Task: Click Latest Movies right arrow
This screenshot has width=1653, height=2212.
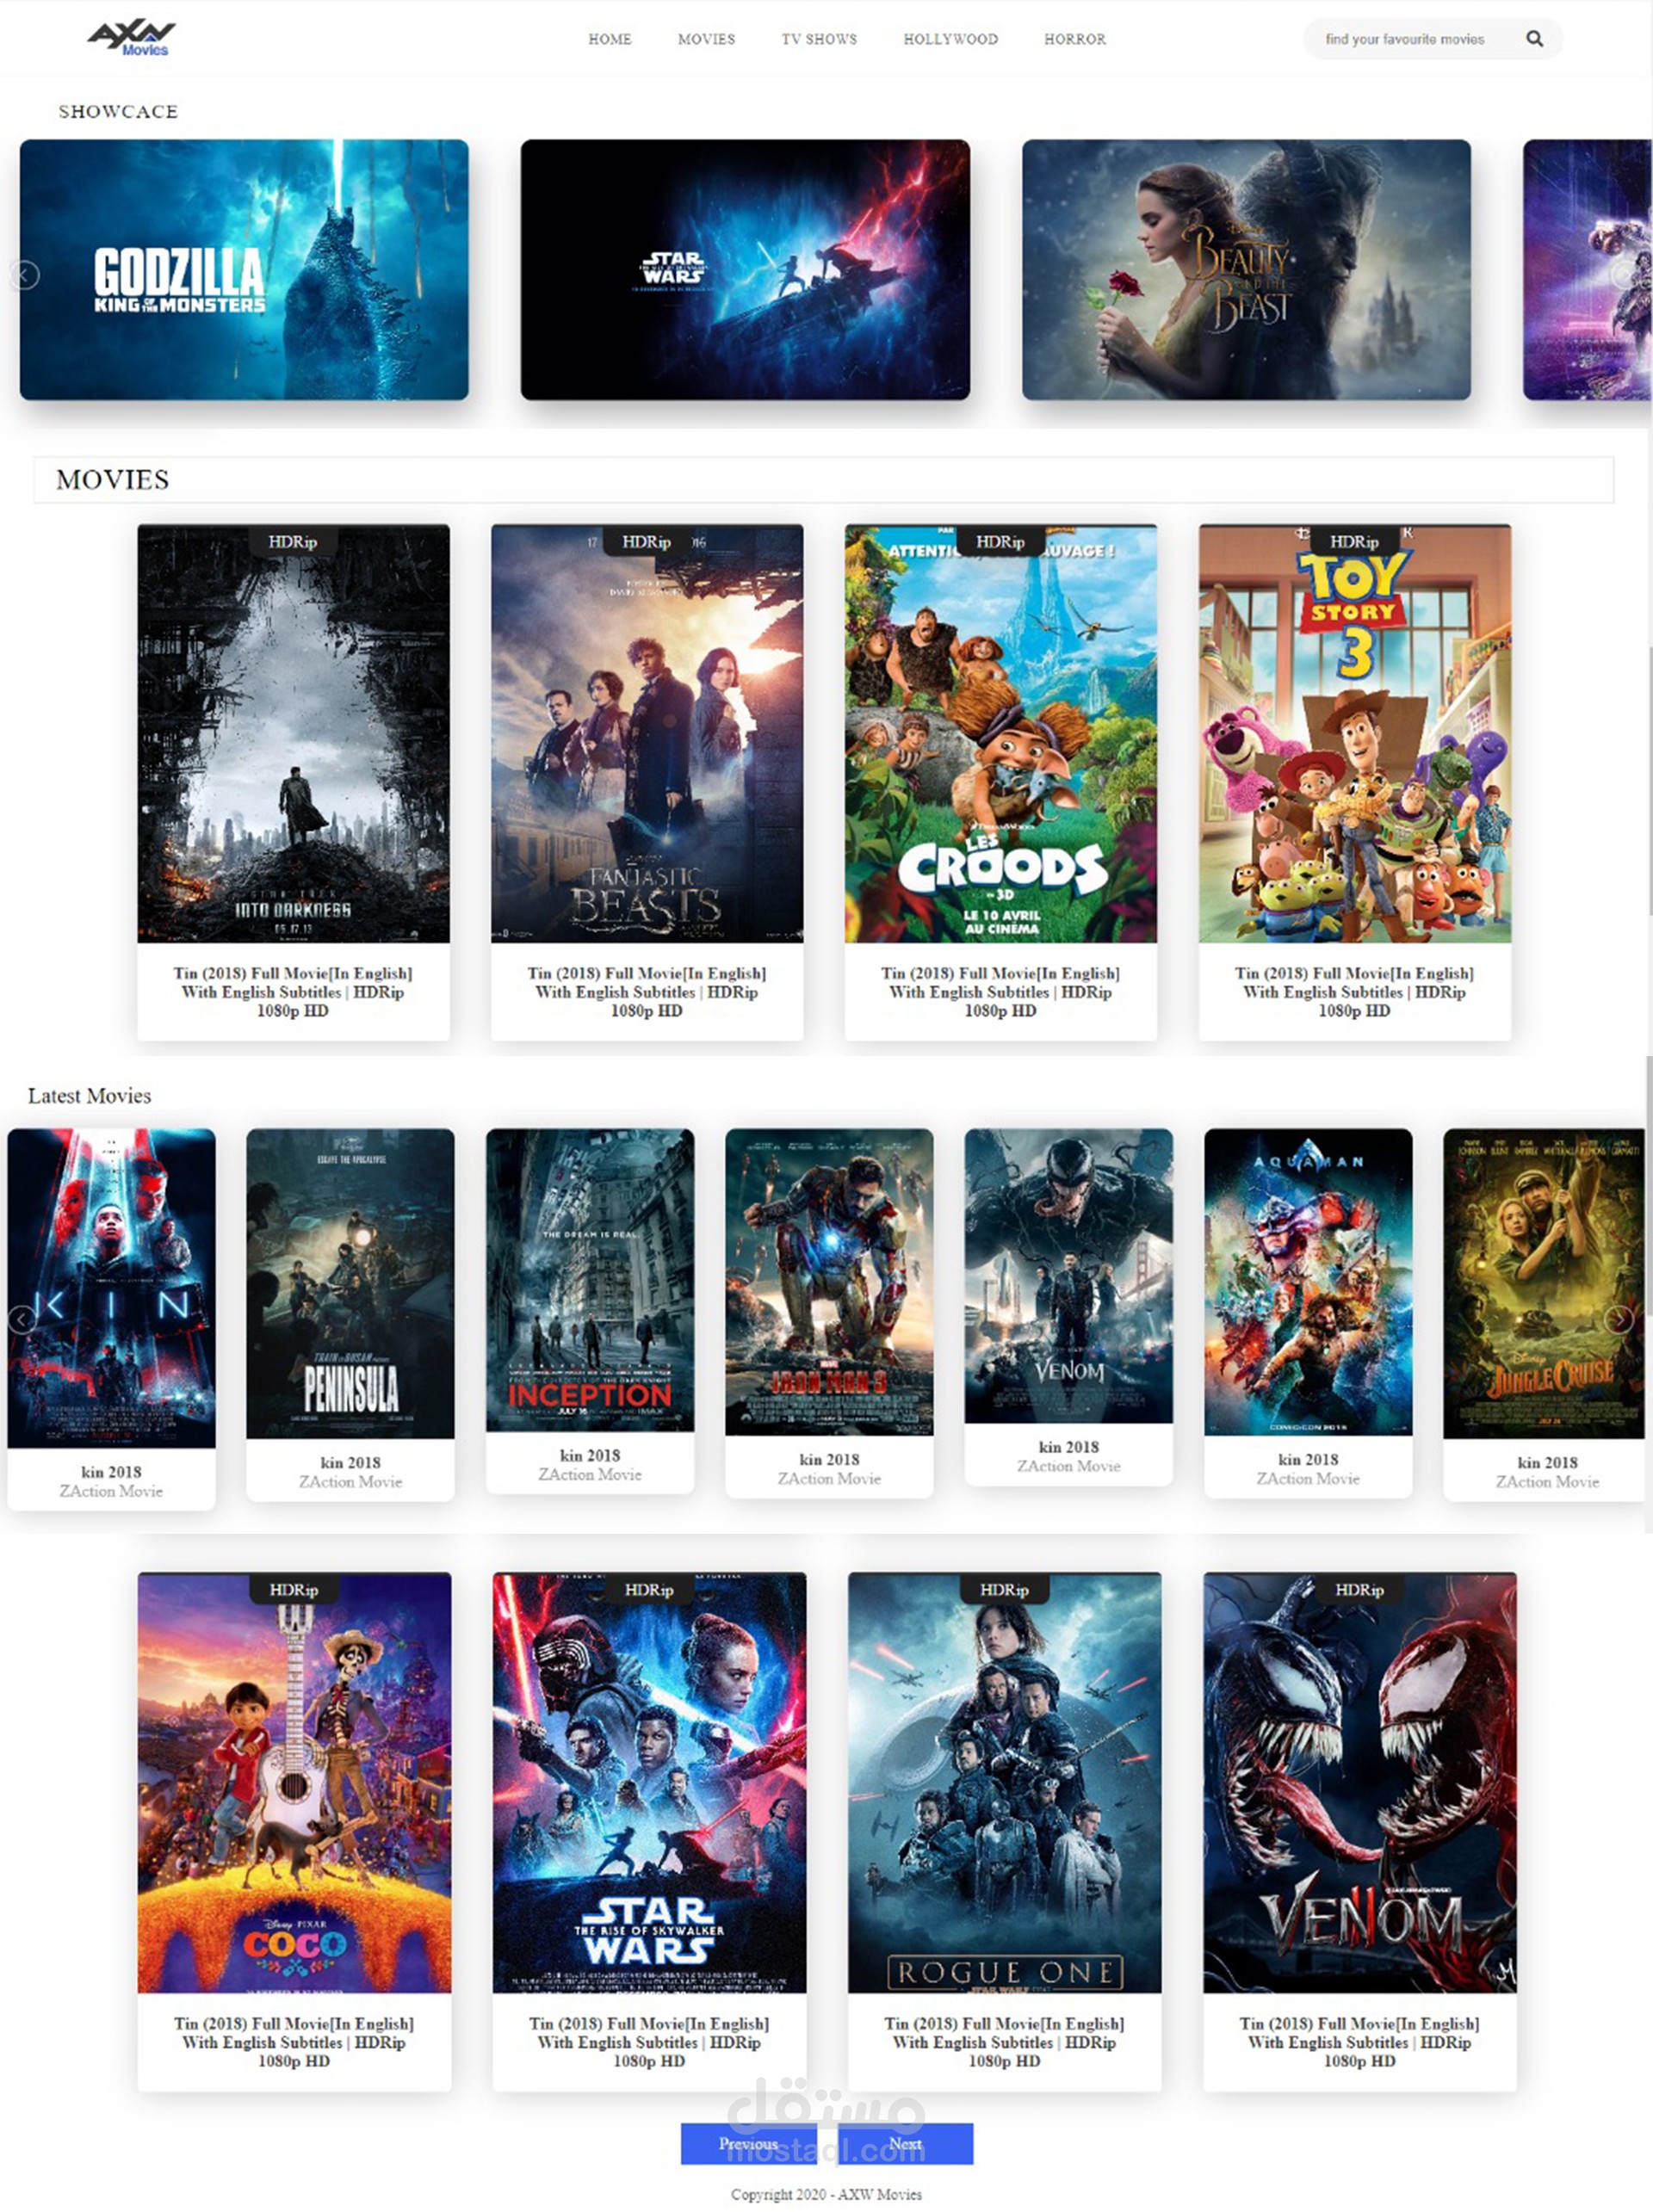Action: (1618, 1319)
